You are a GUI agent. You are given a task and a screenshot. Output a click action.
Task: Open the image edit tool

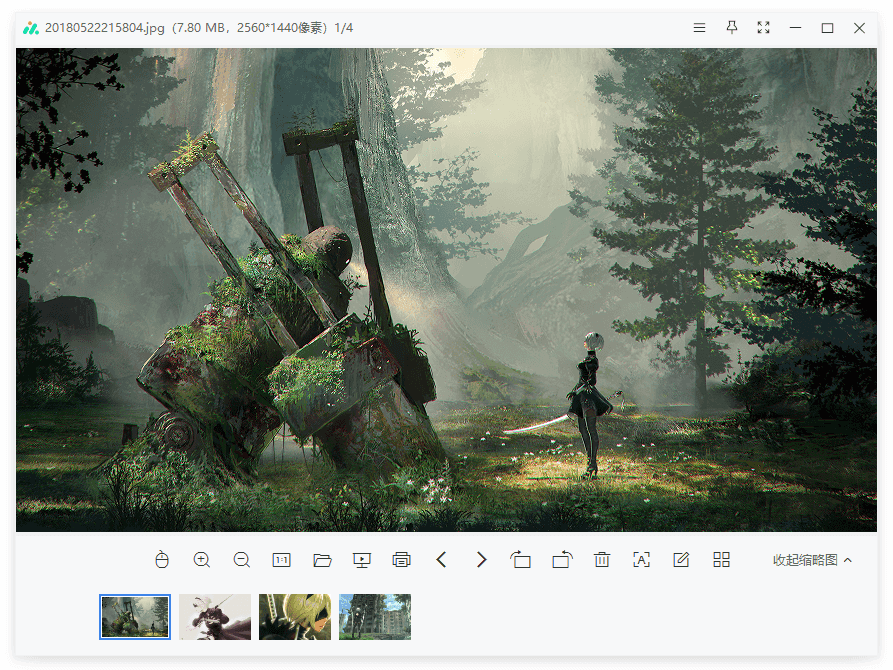(682, 560)
